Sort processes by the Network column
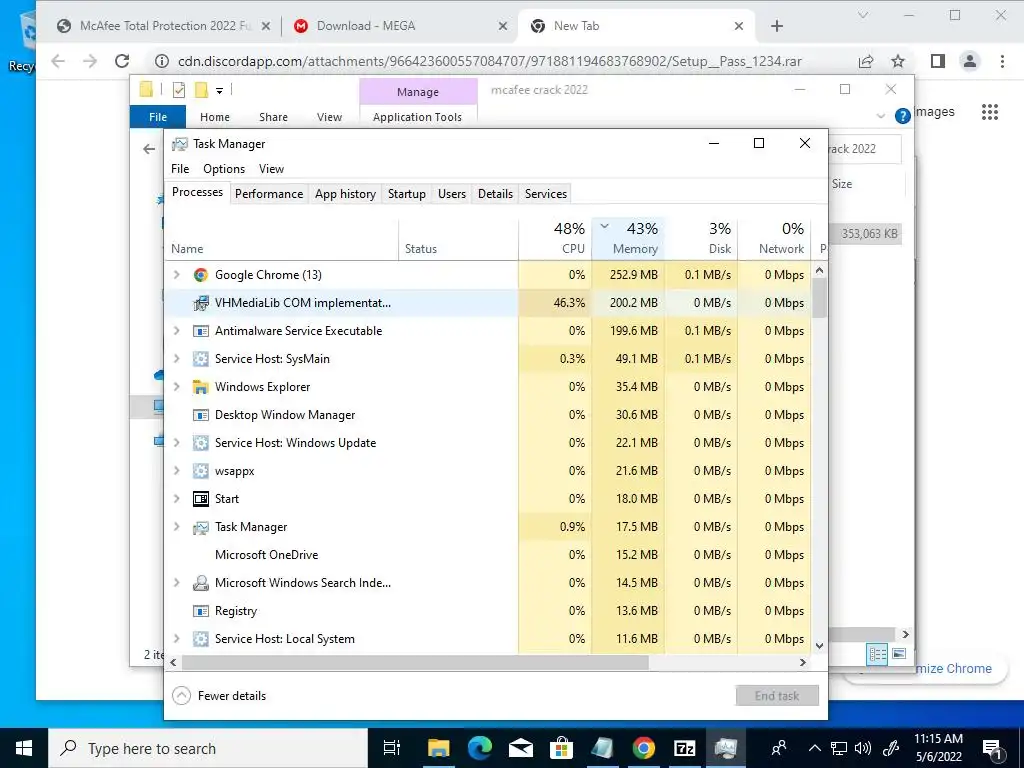 pyautogui.click(x=775, y=238)
